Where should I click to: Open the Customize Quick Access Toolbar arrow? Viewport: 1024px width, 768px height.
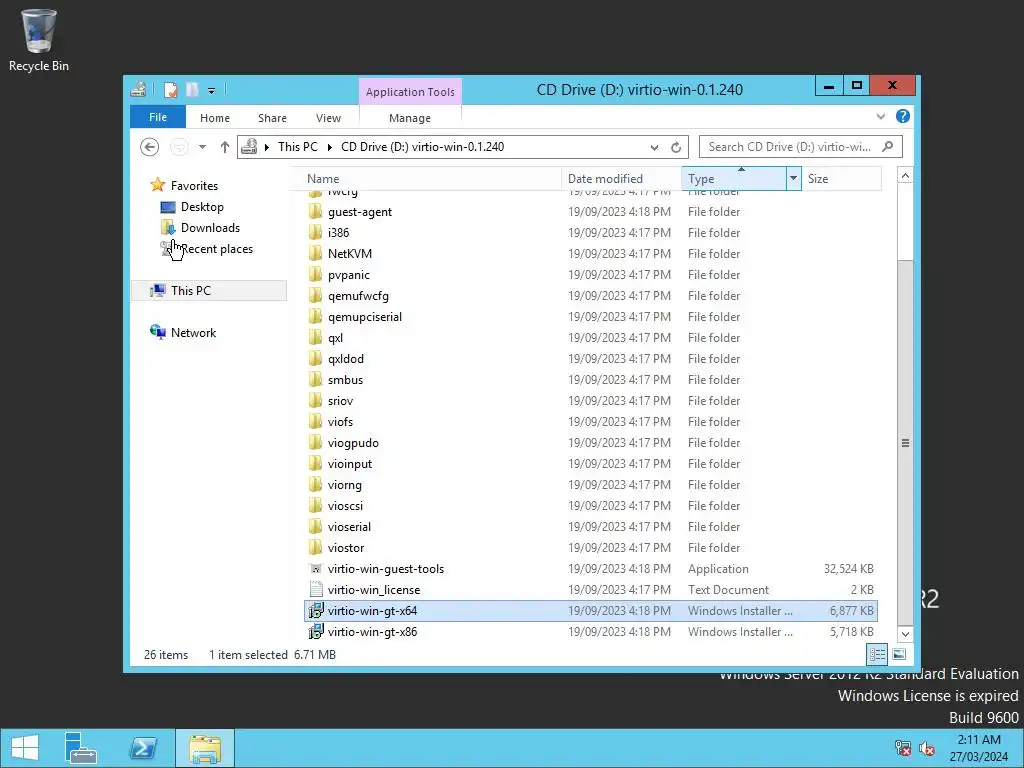tap(212, 91)
